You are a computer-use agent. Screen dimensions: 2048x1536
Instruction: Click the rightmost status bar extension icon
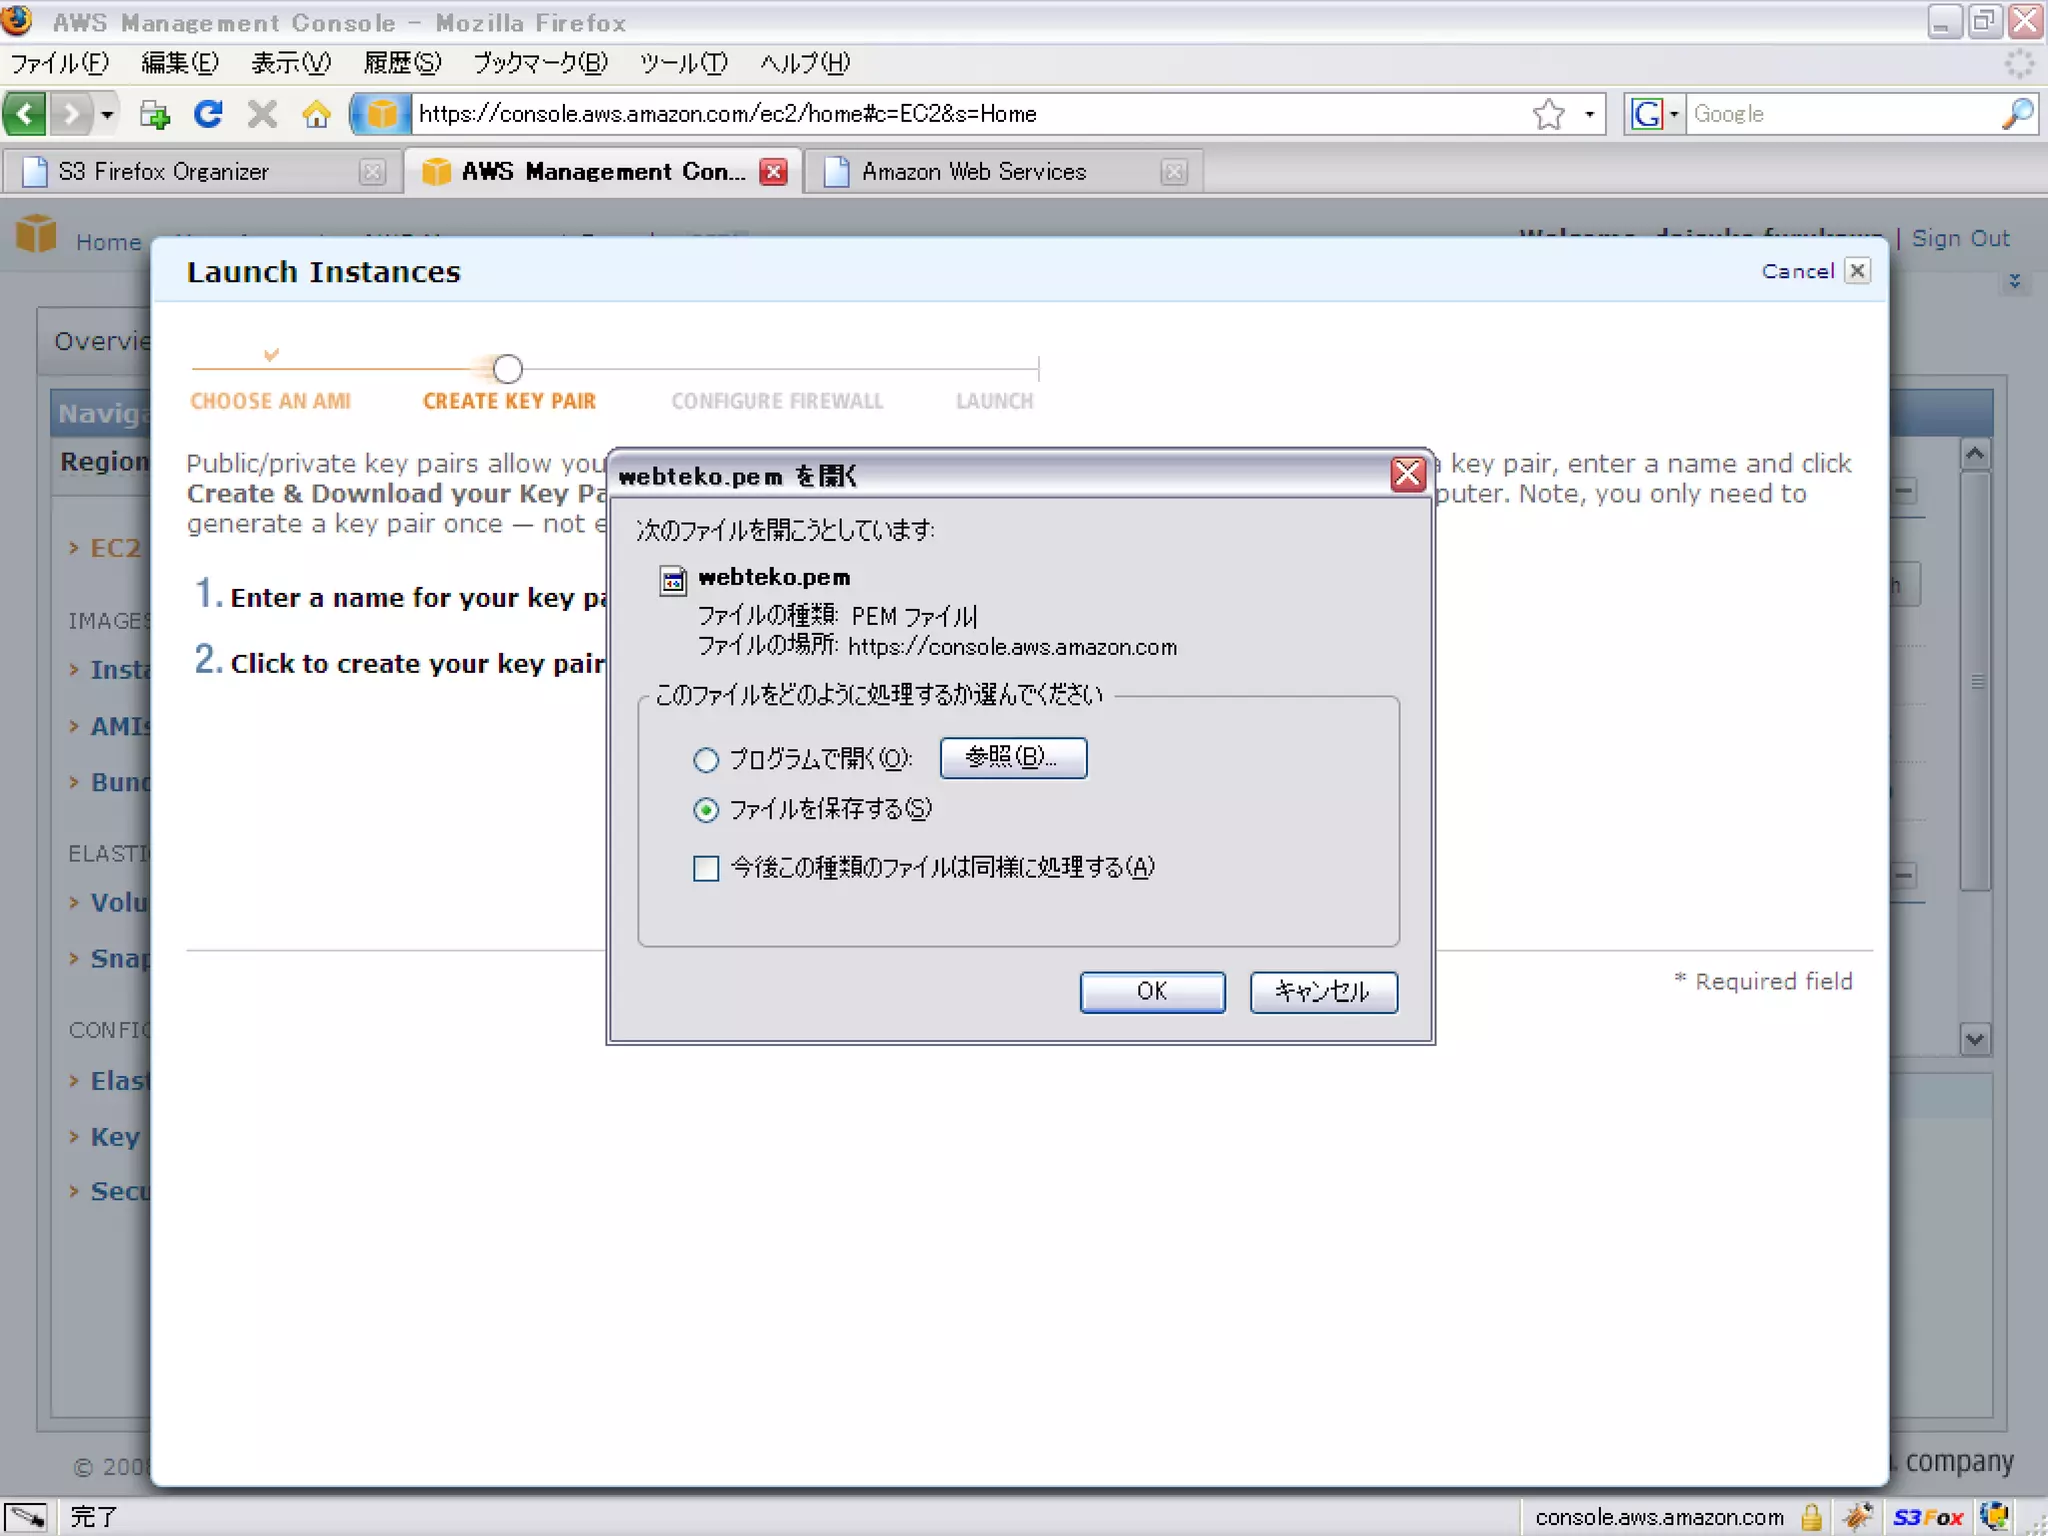coord(1995,1517)
